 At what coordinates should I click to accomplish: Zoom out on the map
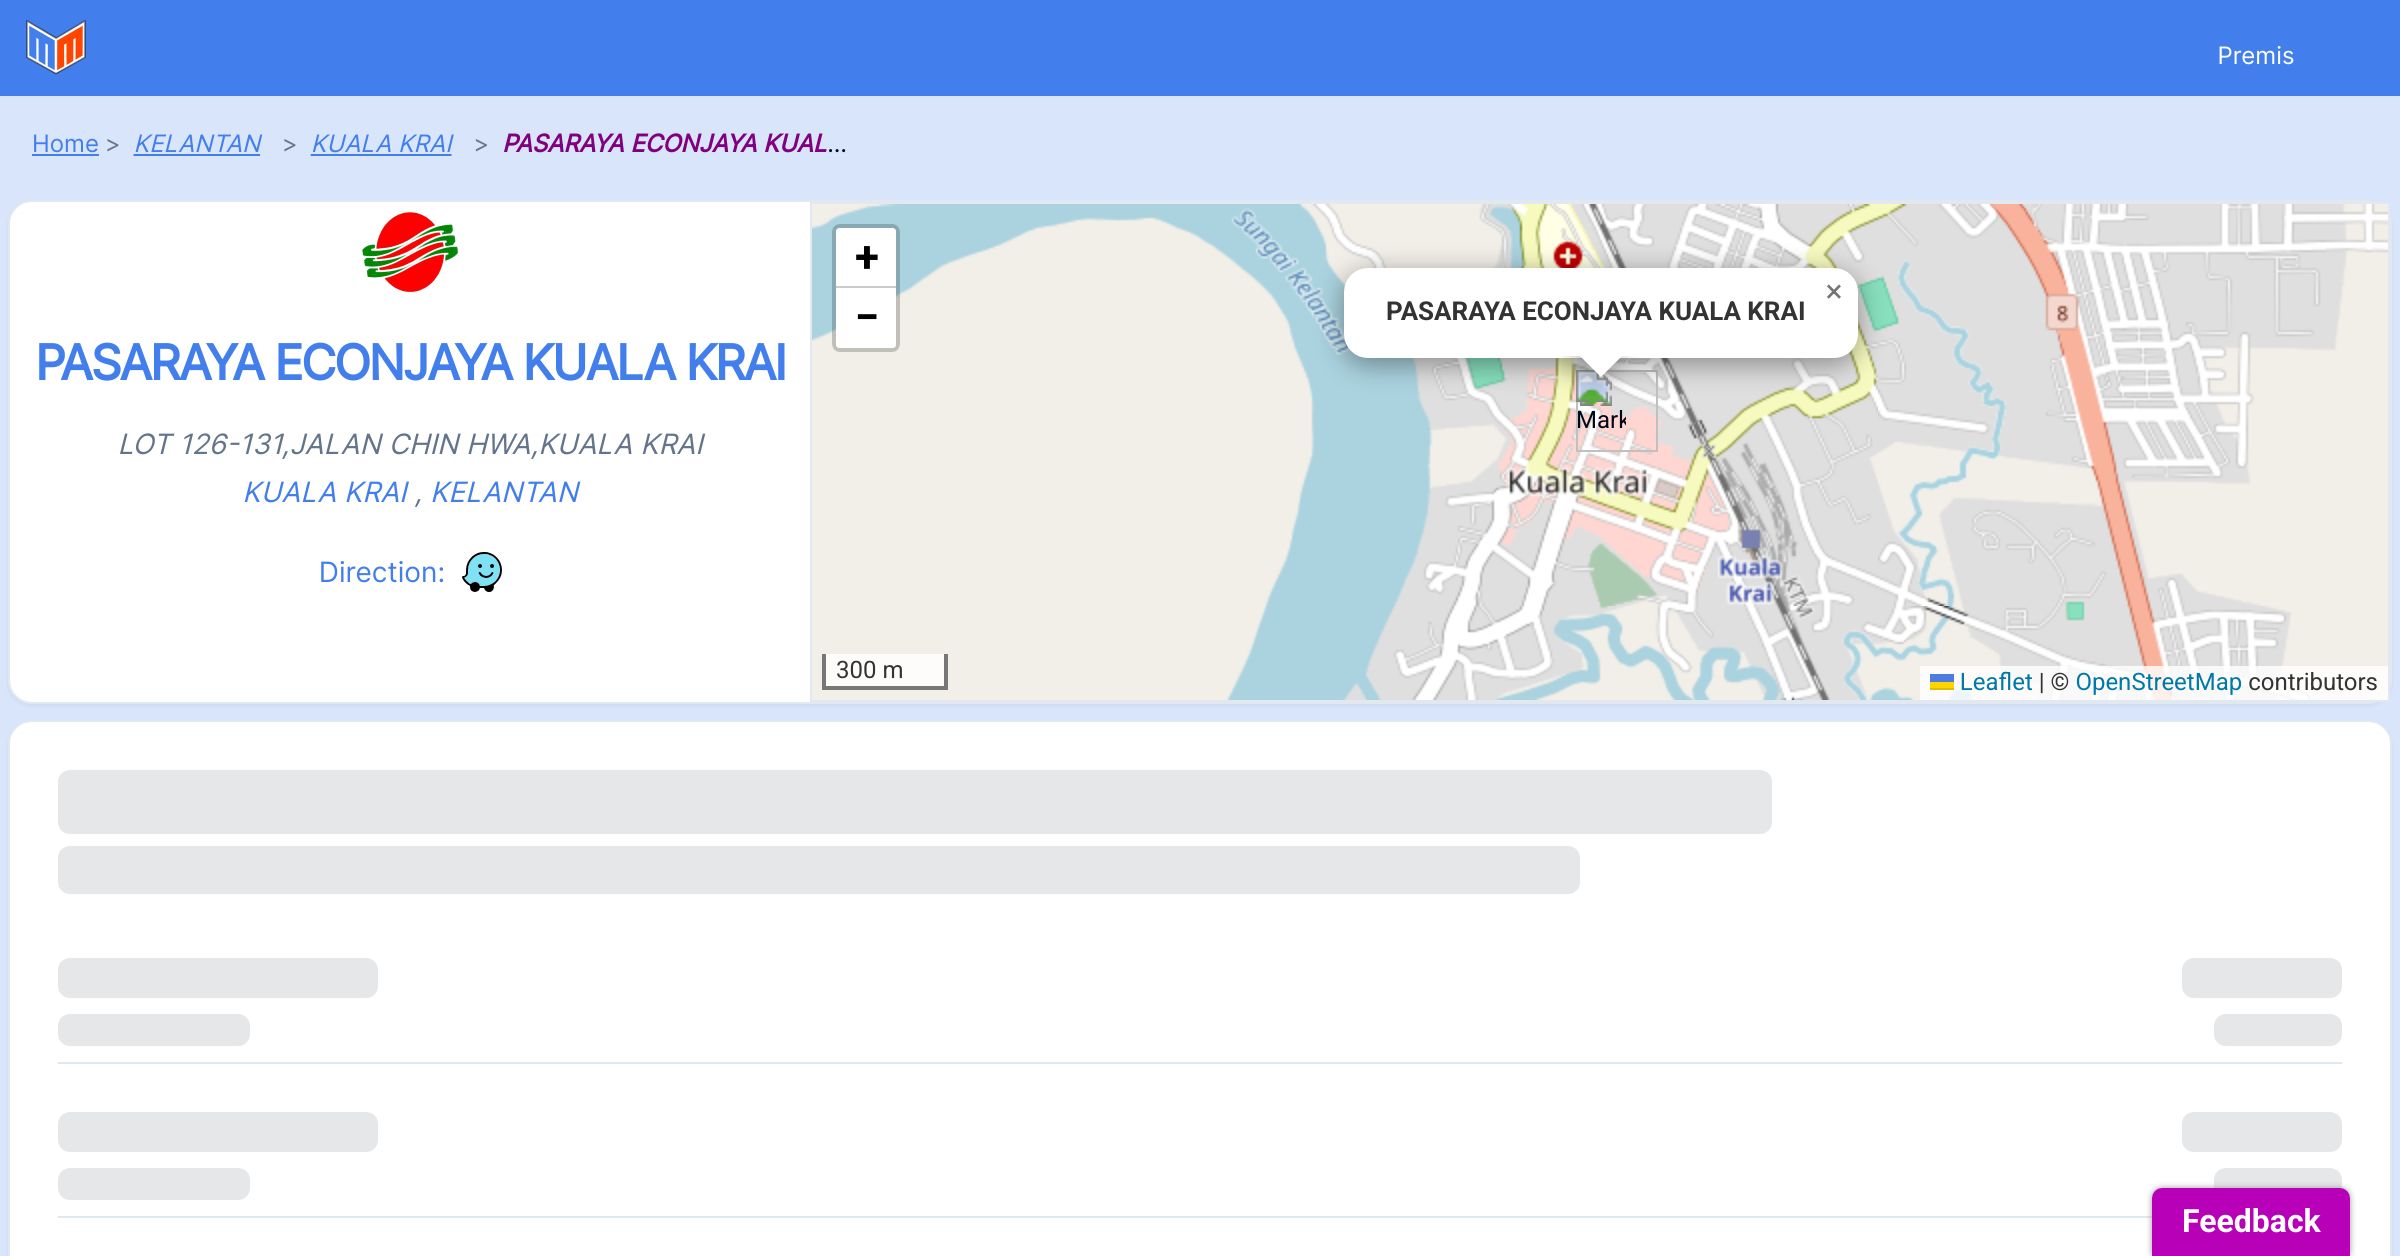(x=866, y=318)
